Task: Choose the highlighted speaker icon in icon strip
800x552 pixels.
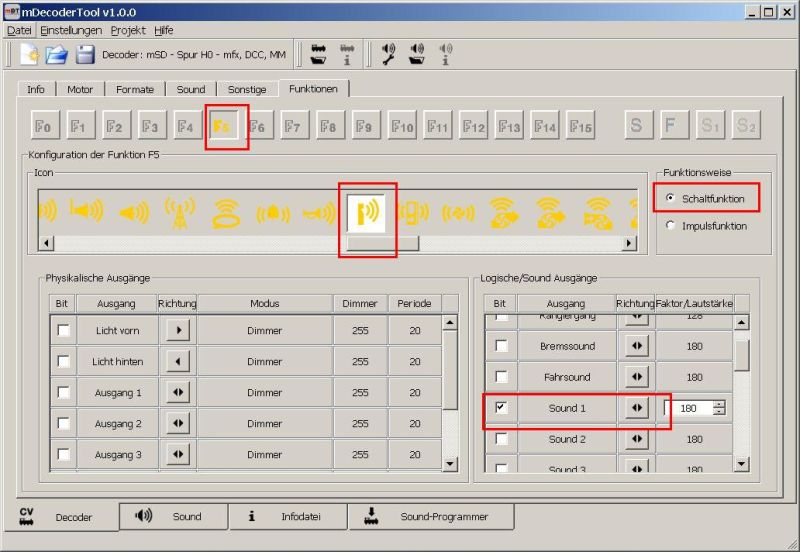Action: (366, 212)
